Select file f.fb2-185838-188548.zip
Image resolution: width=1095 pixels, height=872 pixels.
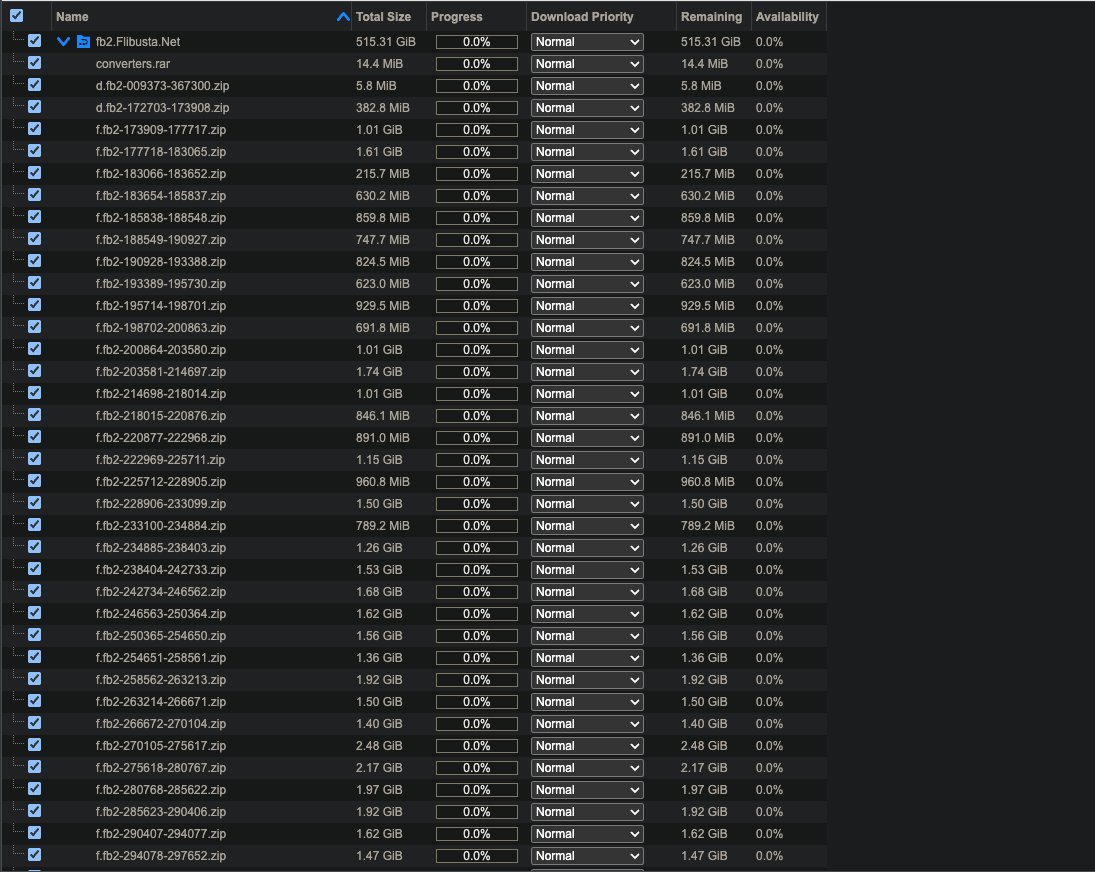(x=161, y=218)
